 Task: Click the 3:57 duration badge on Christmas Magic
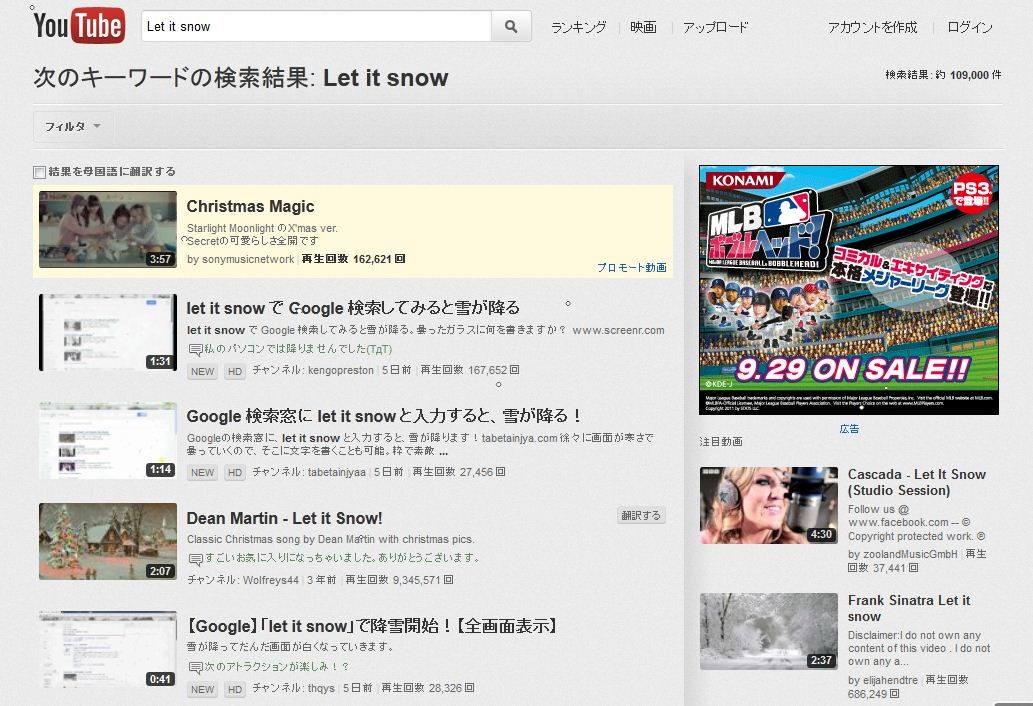(160, 259)
